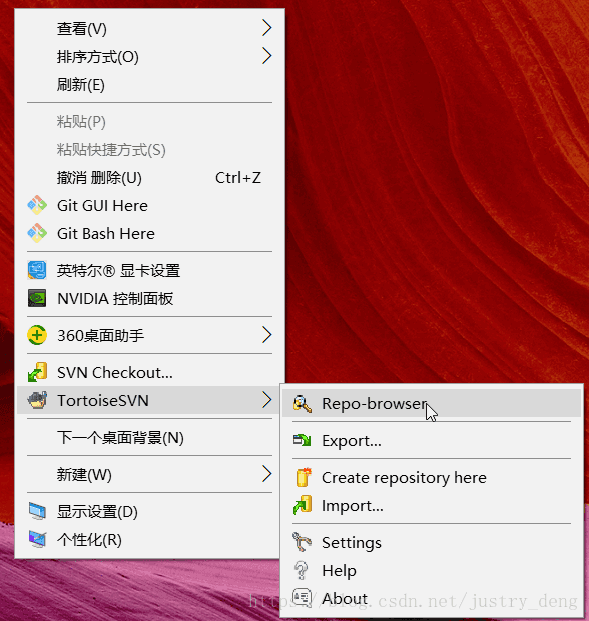Click the 360 desktop assistant icon

[37, 335]
